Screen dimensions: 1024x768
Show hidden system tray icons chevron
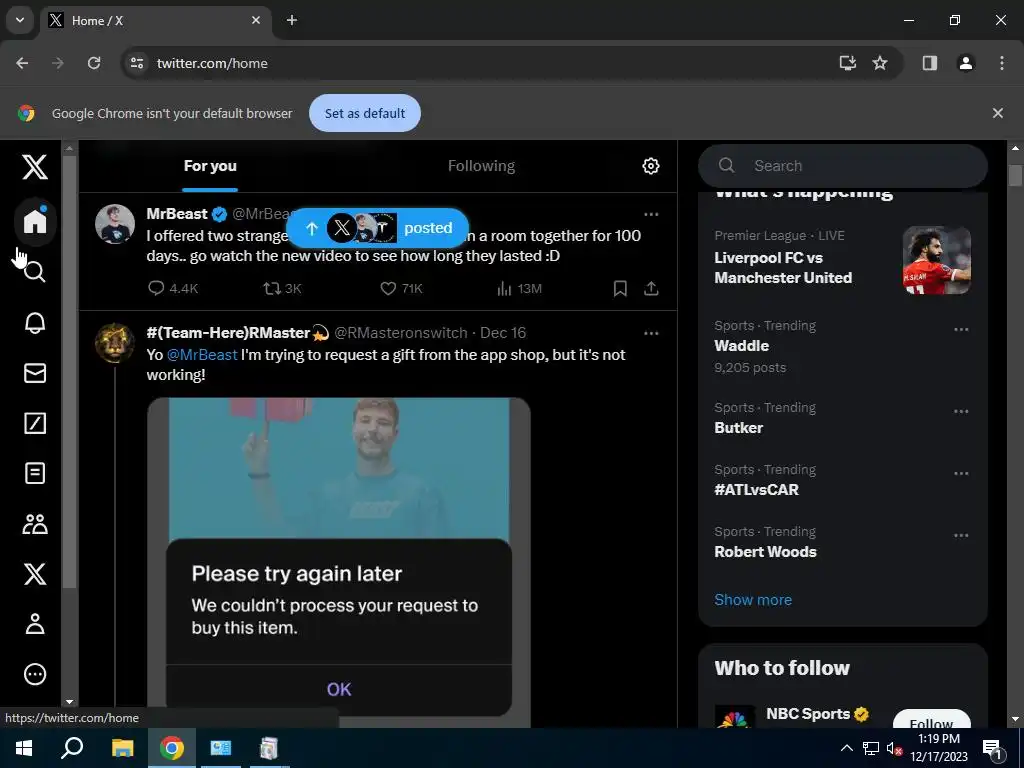point(846,748)
